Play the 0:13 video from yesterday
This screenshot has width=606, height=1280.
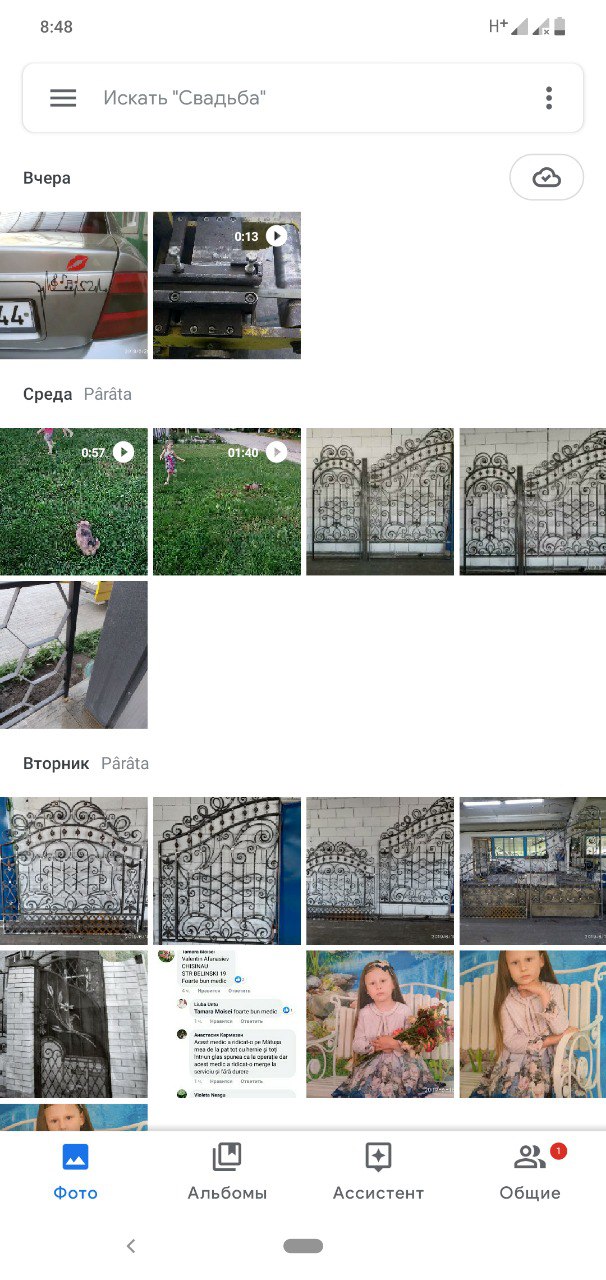coord(227,285)
